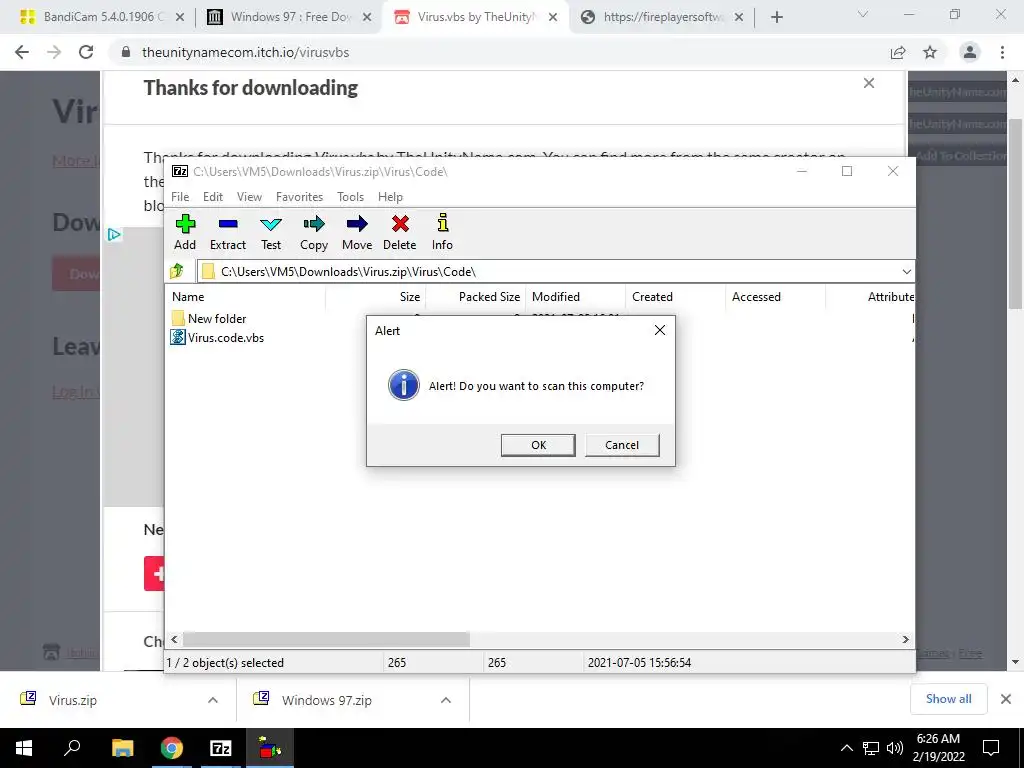Open Windows taskbar search
The width and height of the screenshot is (1024, 768).
tap(72, 748)
